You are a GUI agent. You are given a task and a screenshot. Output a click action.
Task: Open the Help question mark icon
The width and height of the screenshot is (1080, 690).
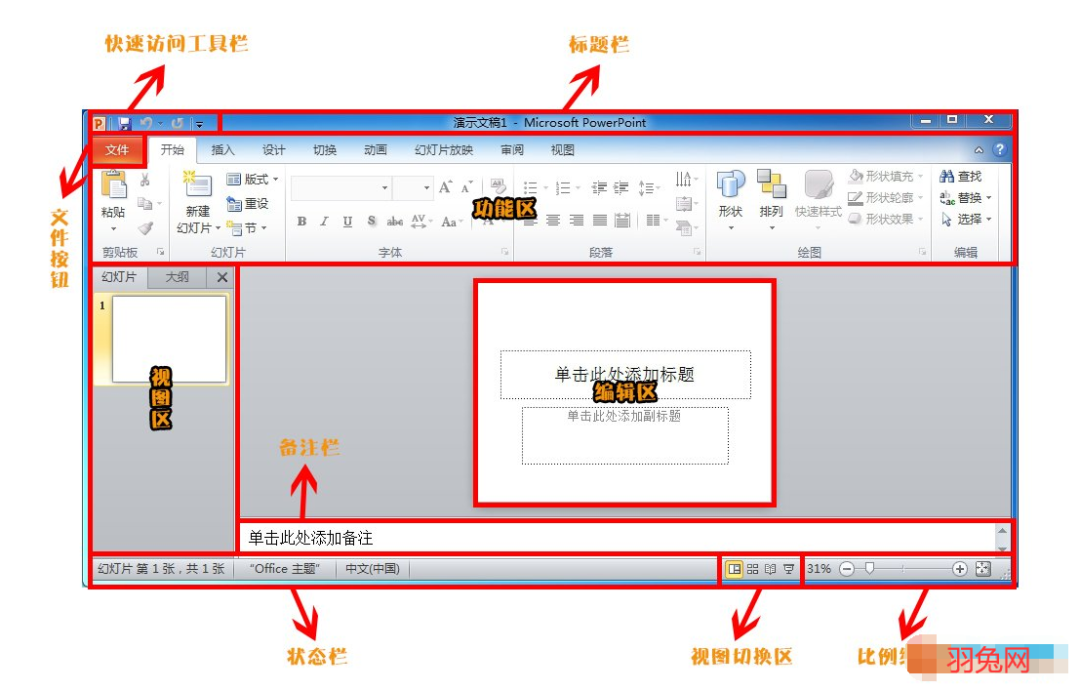999,149
